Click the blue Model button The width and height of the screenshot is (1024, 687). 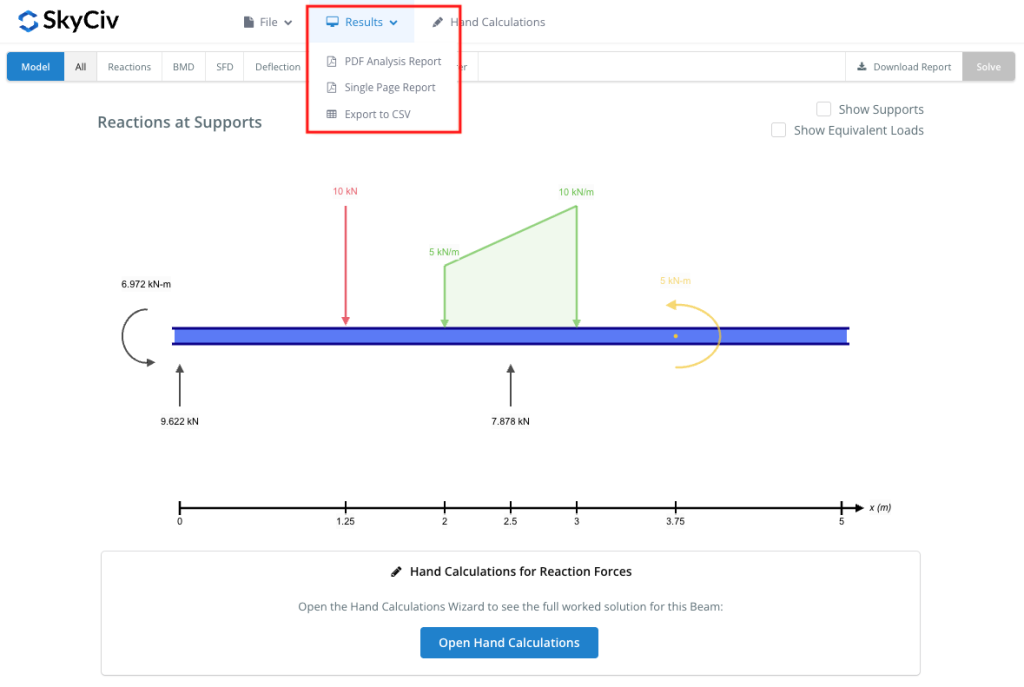[36, 67]
